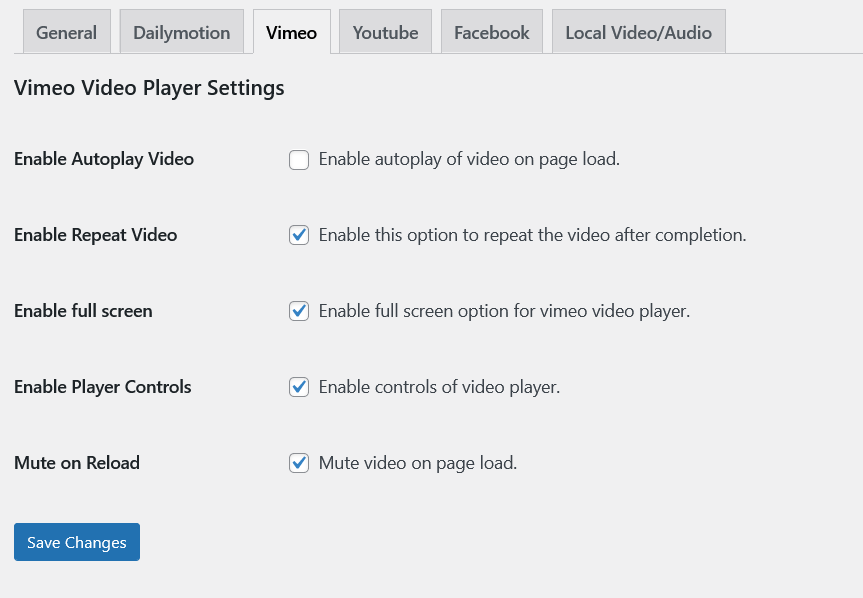
Task: Select the Vimeo tab
Action: pyautogui.click(x=291, y=33)
